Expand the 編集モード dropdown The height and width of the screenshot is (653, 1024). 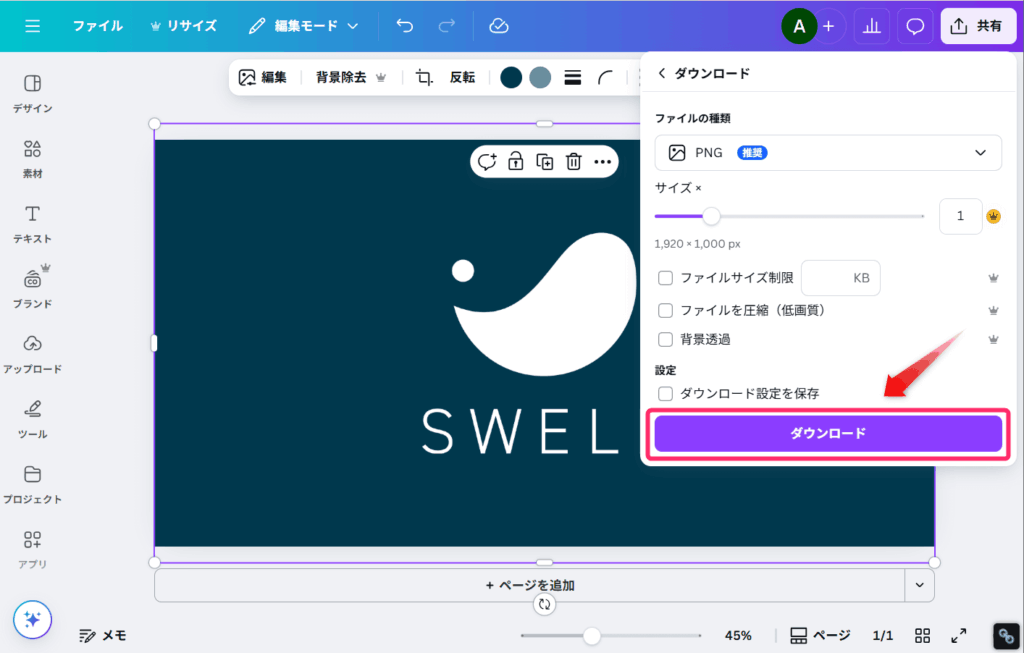coord(304,26)
